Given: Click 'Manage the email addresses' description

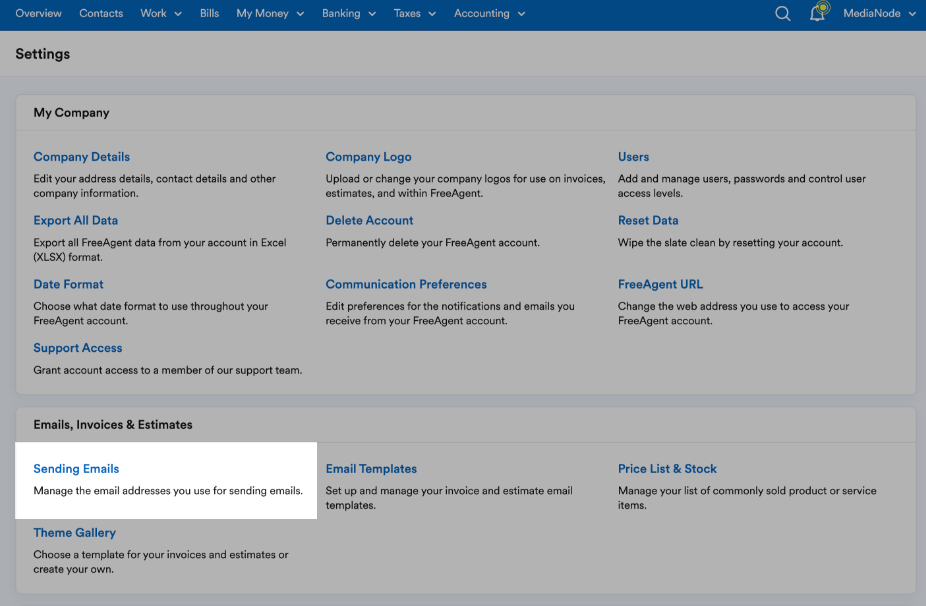Looking at the screenshot, I should tap(168, 491).
